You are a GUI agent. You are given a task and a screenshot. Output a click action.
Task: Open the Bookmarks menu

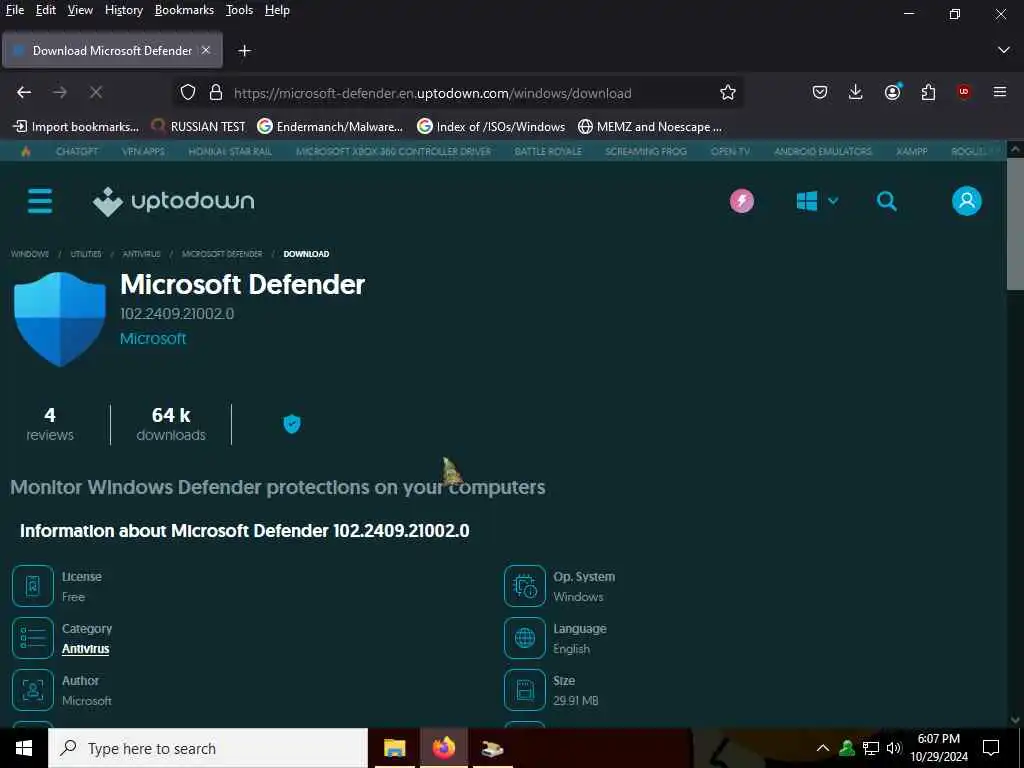tap(184, 10)
